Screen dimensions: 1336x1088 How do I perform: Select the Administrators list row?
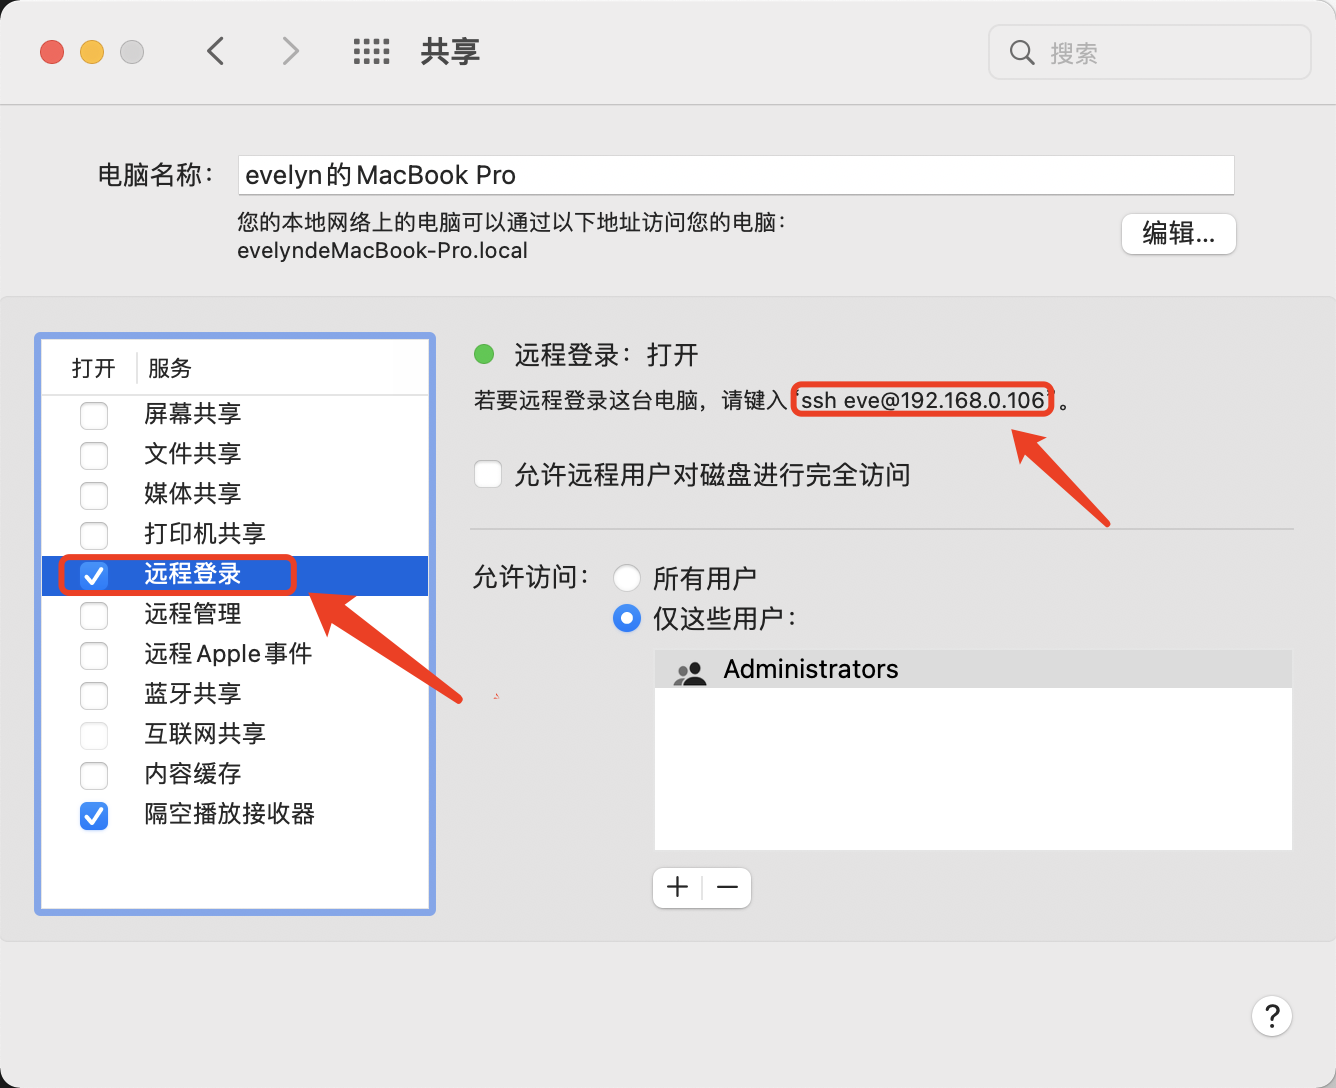973,669
